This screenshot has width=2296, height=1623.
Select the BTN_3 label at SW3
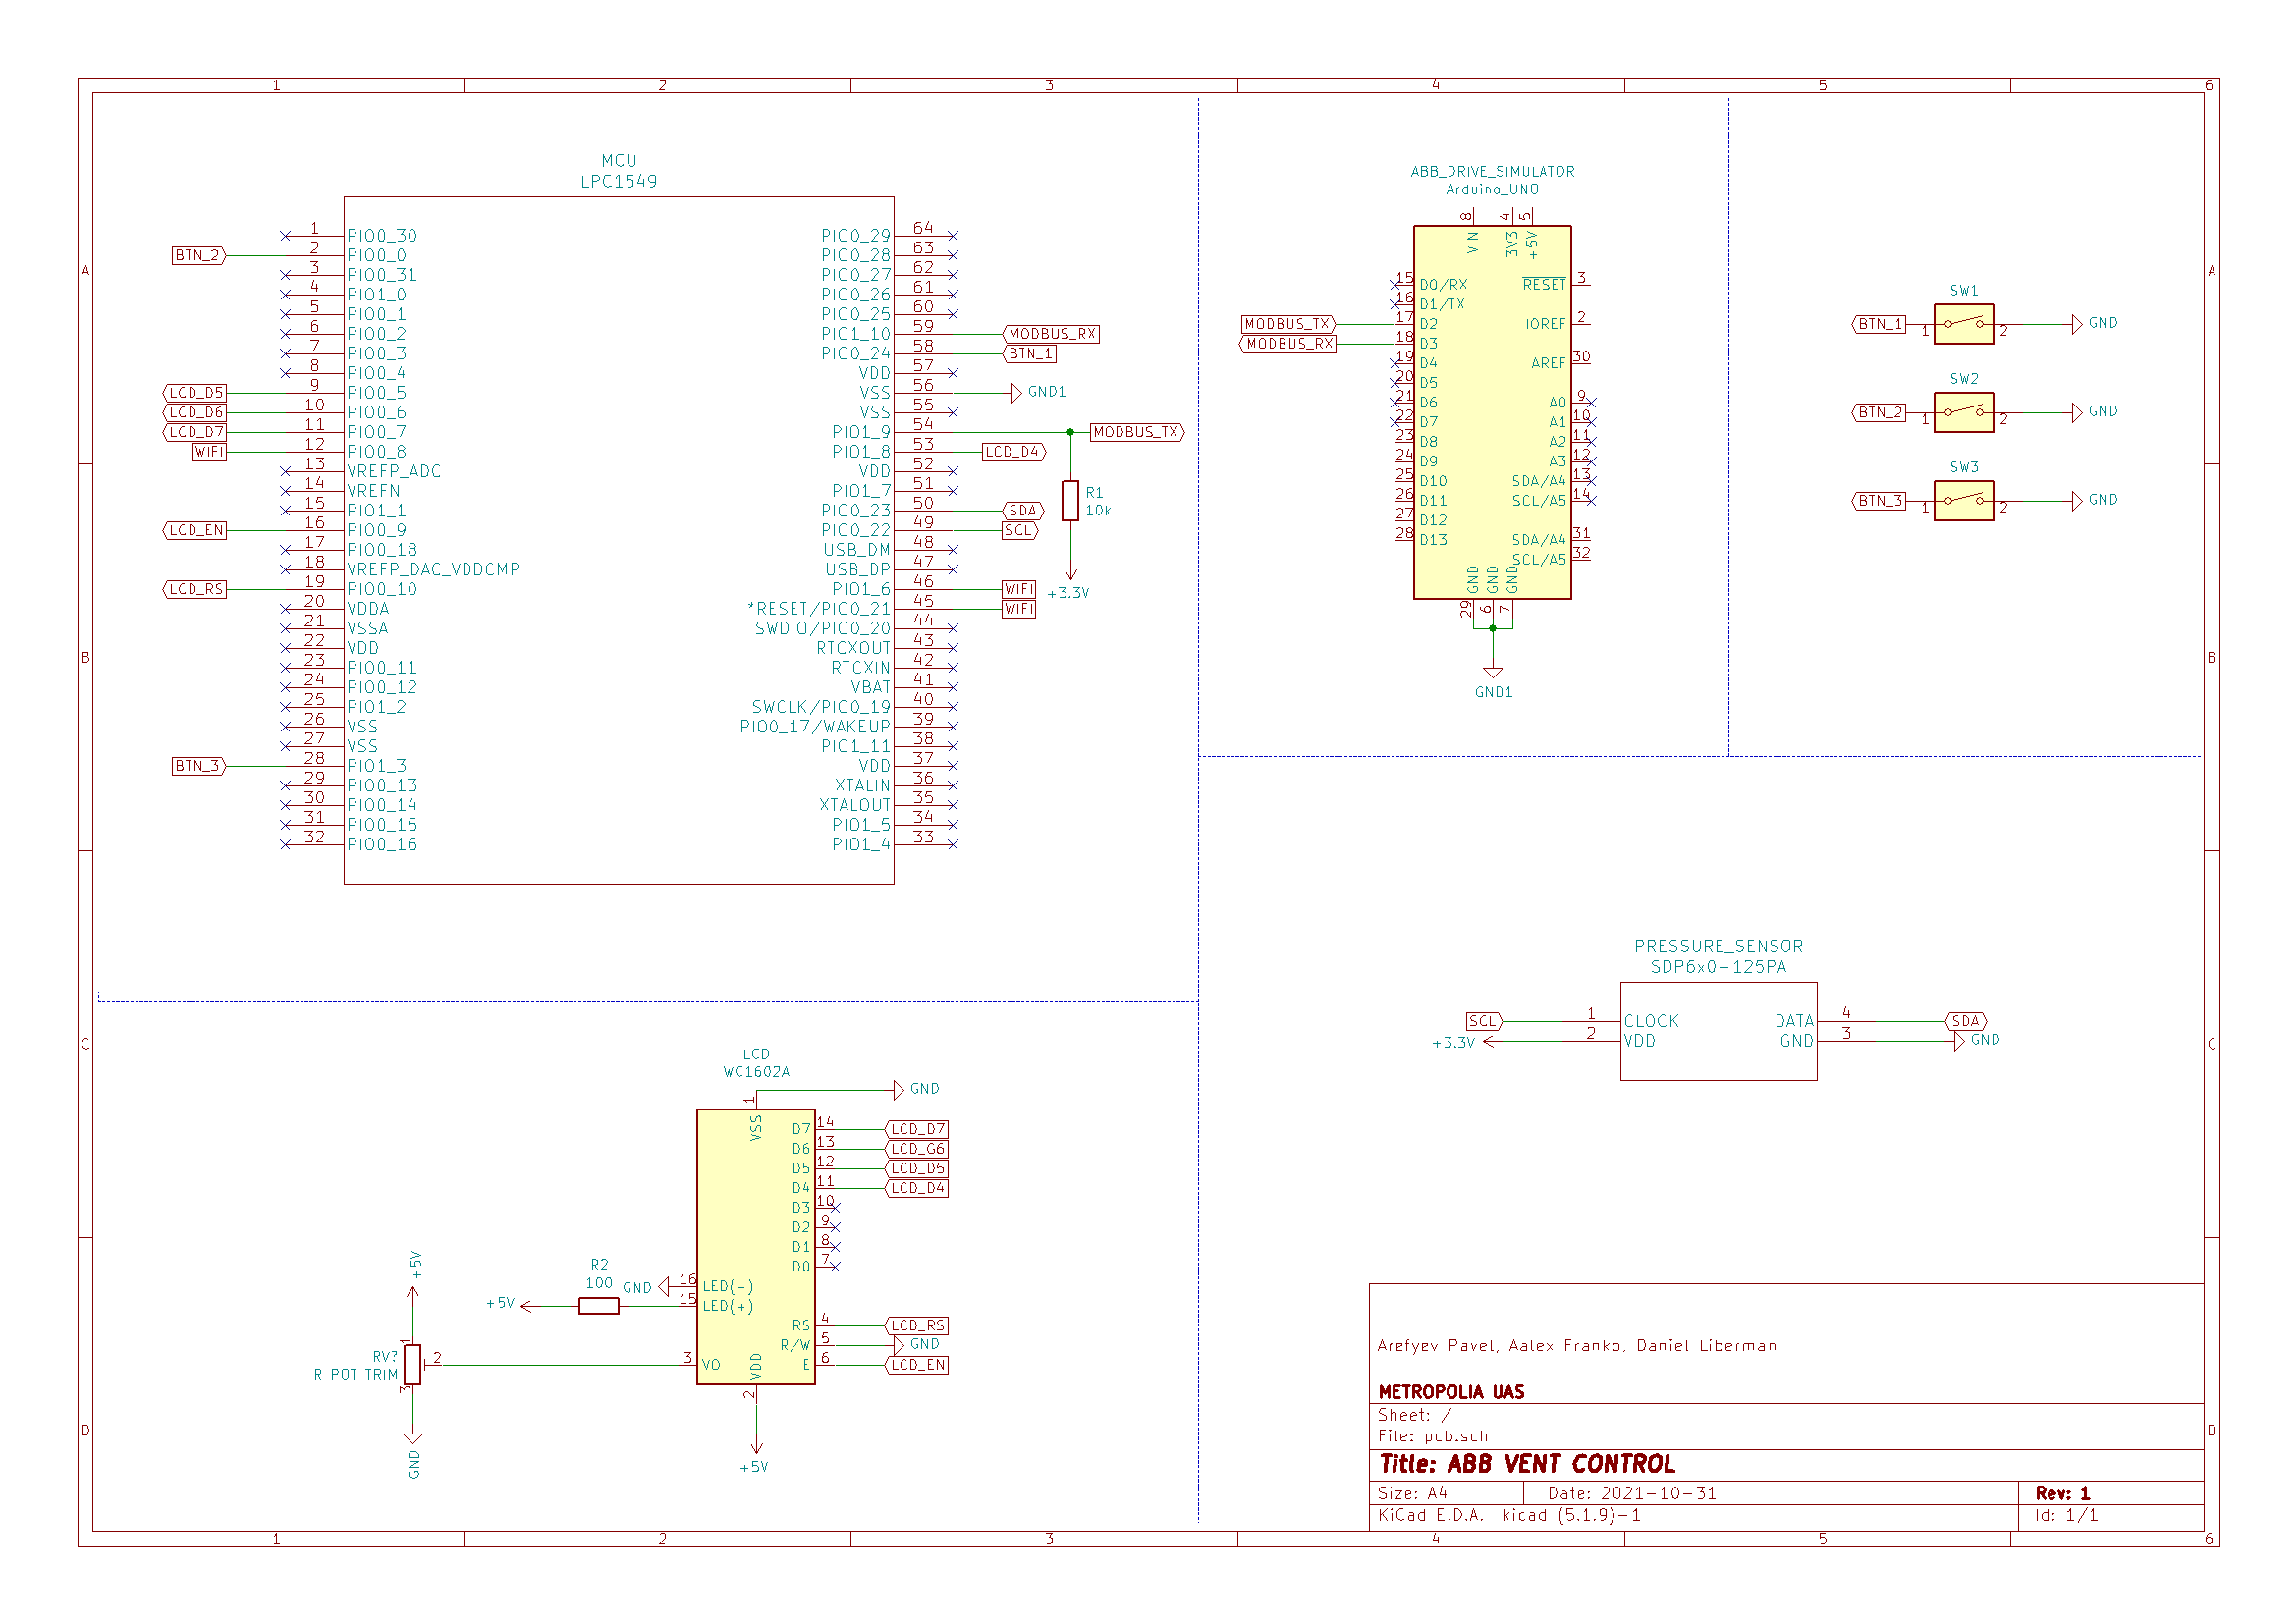tap(1879, 500)
